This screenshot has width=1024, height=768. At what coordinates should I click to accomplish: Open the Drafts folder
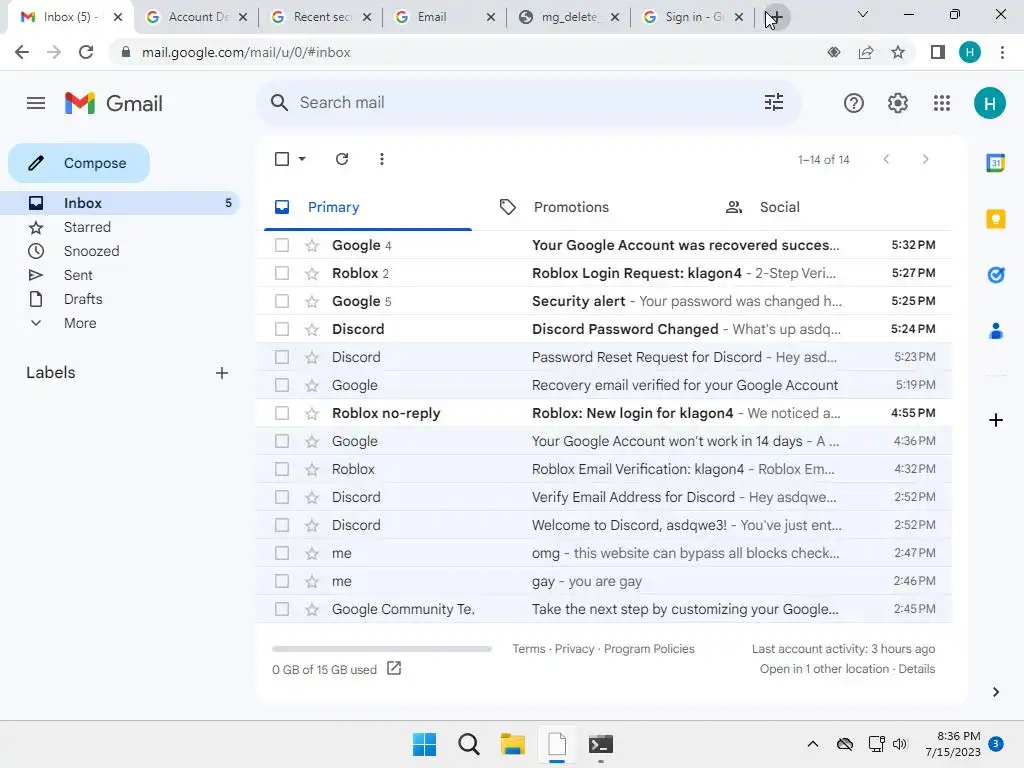83,299
